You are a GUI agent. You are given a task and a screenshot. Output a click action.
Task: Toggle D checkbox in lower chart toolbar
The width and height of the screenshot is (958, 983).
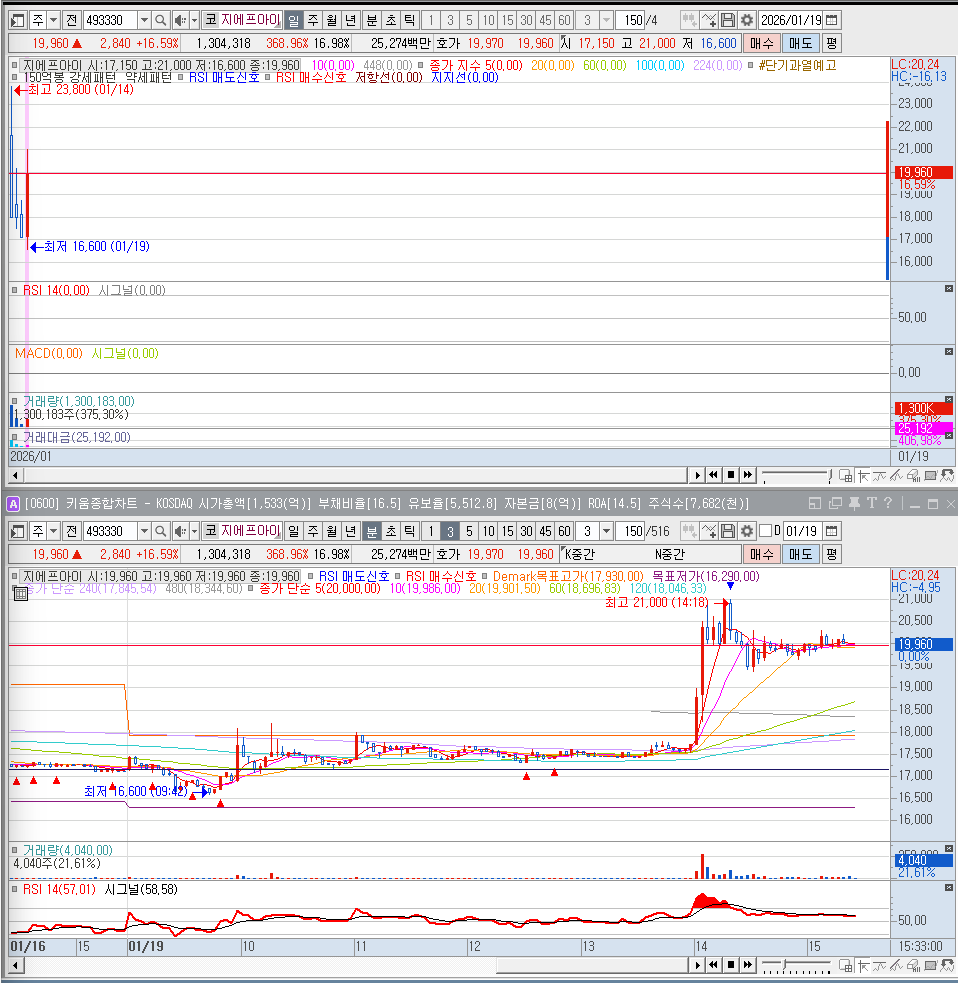765,531
